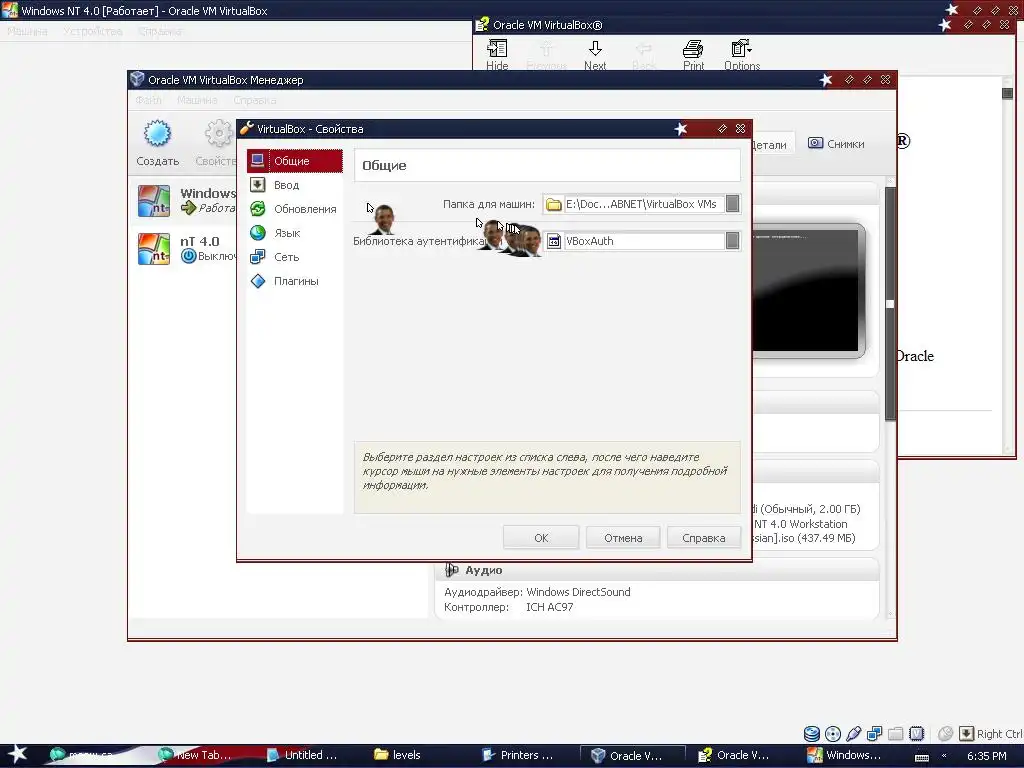Open the Устройства menu of the VM window
1024x768 pixels.
[92, 31]
